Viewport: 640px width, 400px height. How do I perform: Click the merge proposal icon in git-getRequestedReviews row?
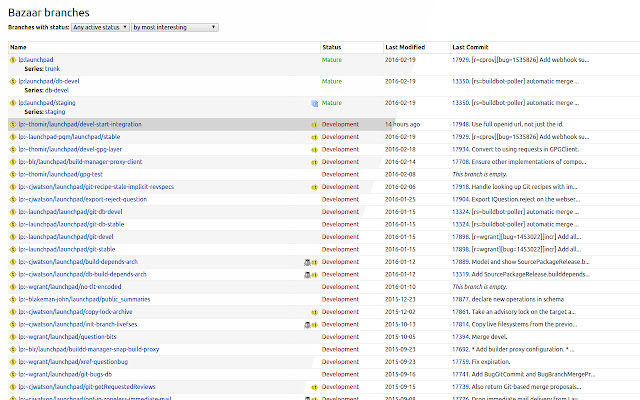point(314,387)
